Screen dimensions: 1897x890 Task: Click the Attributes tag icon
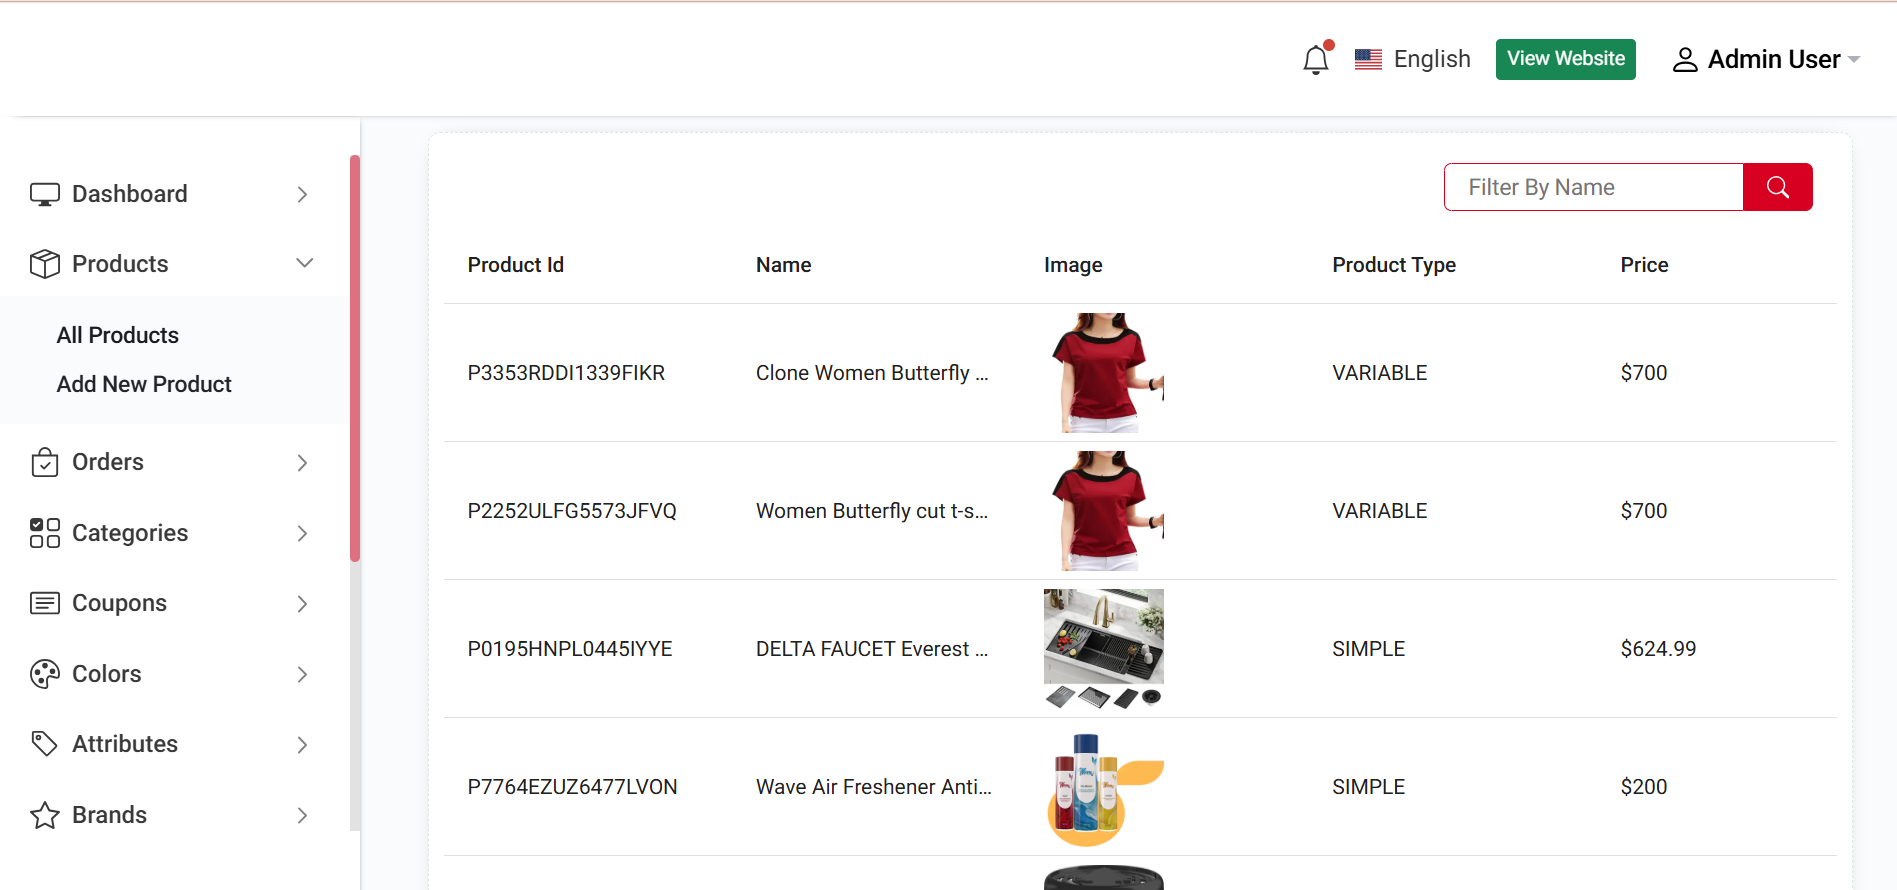pyautogui.click(x=44, y=744)
